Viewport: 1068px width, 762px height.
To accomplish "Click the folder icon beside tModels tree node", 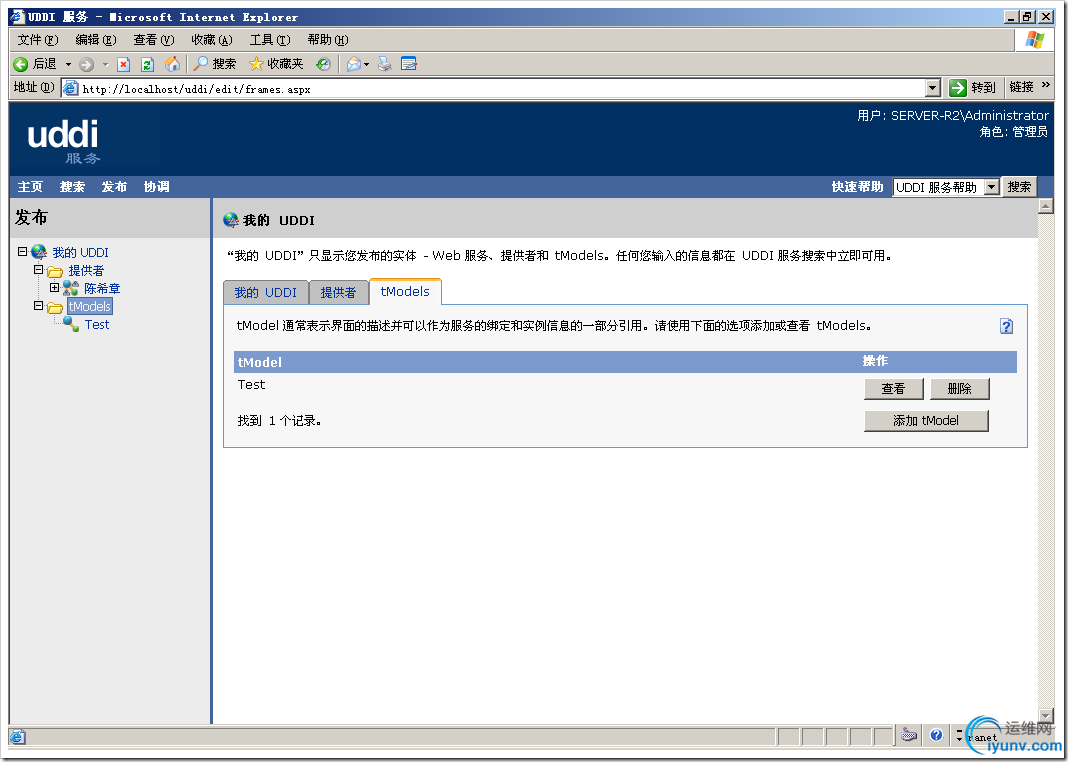I will coord(55,308).
